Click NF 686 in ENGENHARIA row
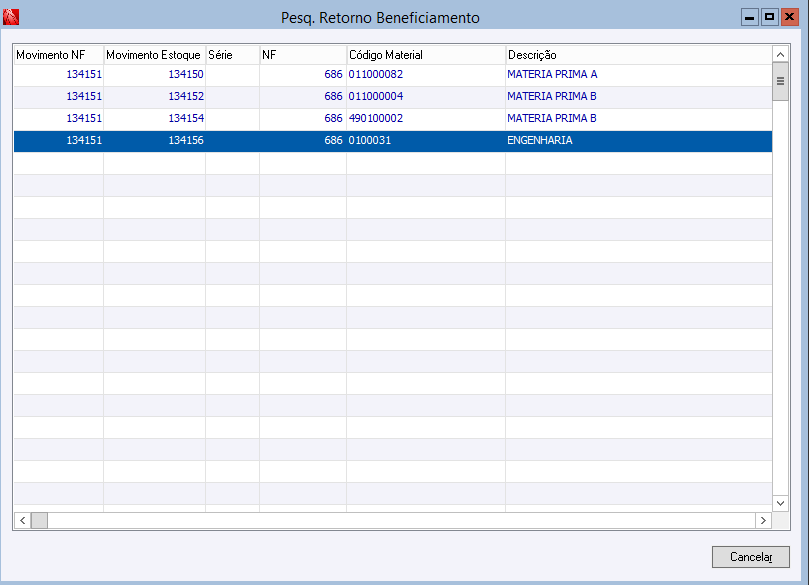This screenshot has width=809, height=585. (333, 140)
